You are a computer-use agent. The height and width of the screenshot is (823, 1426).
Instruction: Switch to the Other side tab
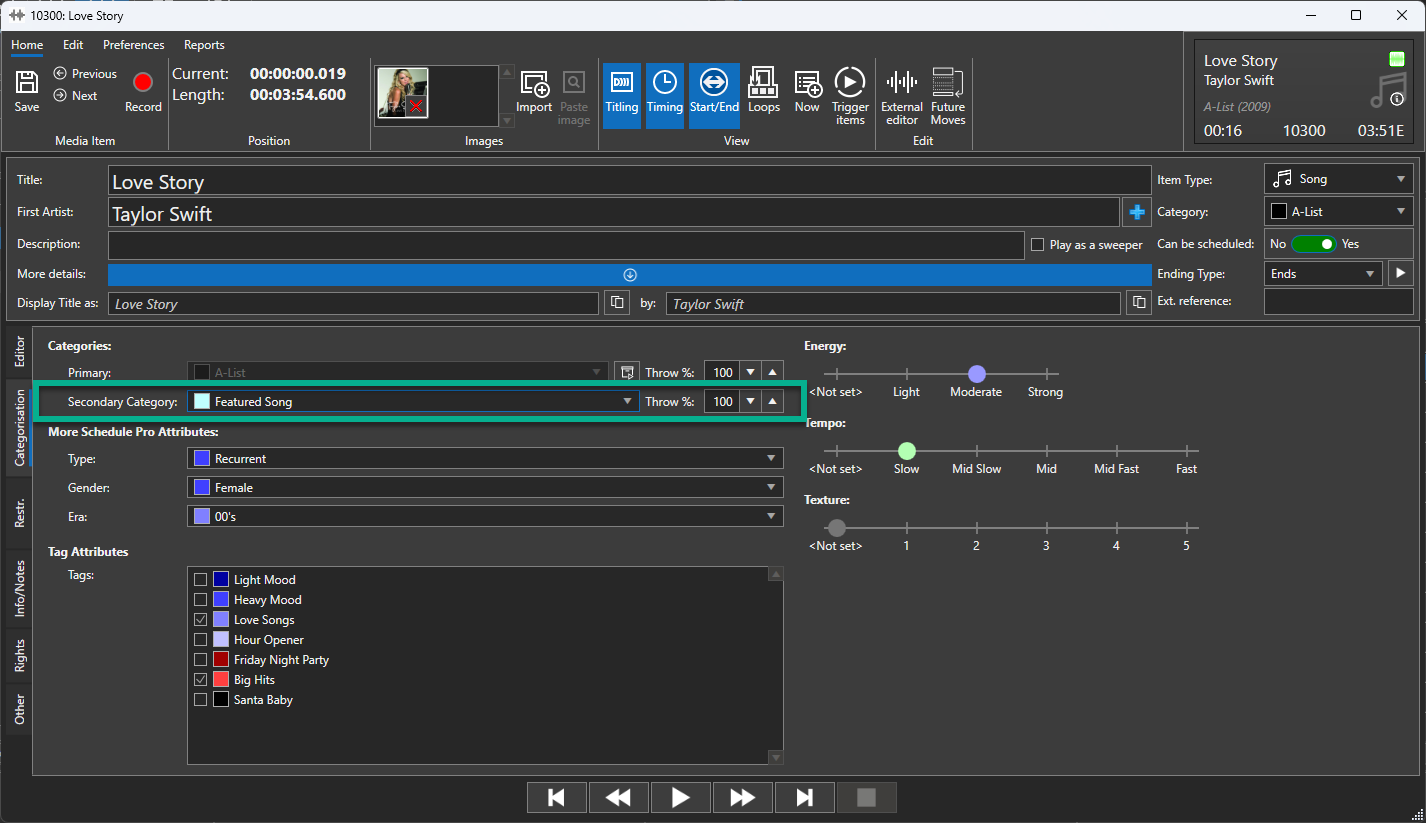(19, 710)
